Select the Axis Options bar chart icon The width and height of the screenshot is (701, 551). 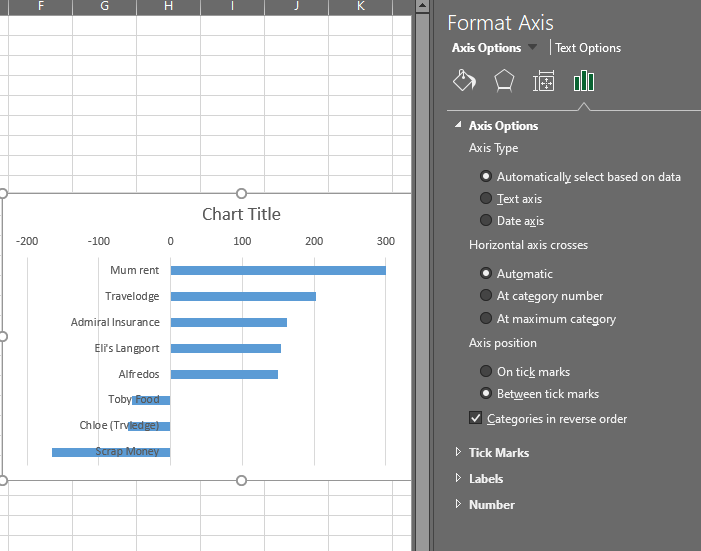point(583,81)
